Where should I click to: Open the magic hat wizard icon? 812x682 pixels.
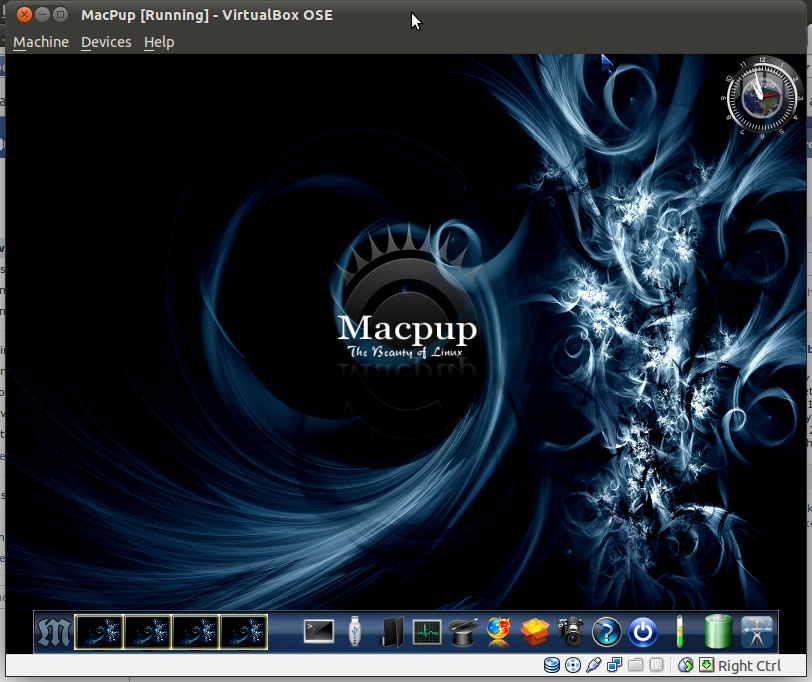[x=463, y=632]
